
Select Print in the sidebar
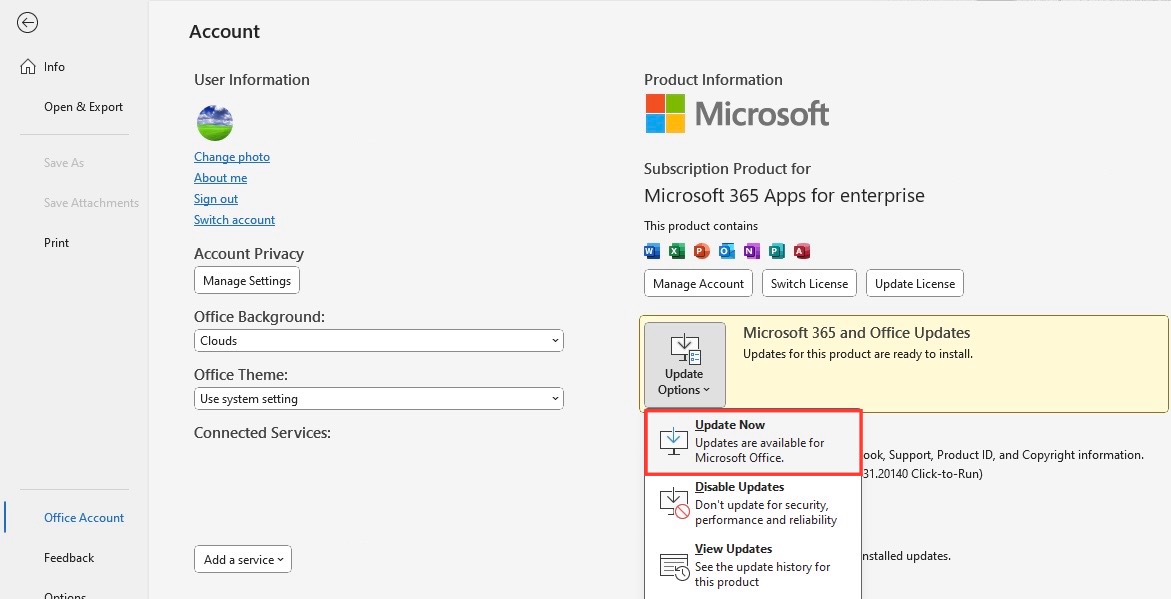coord(56,243)
